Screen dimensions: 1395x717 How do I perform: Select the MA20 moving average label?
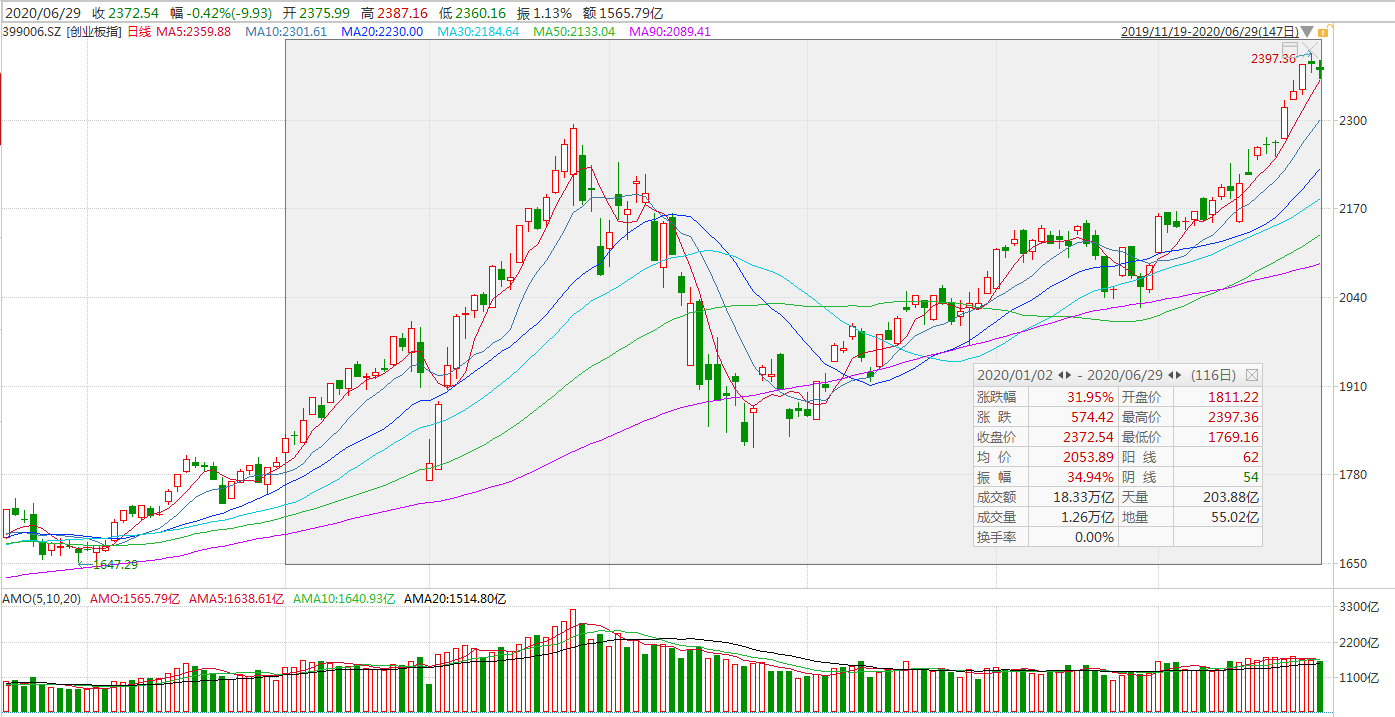382,32
